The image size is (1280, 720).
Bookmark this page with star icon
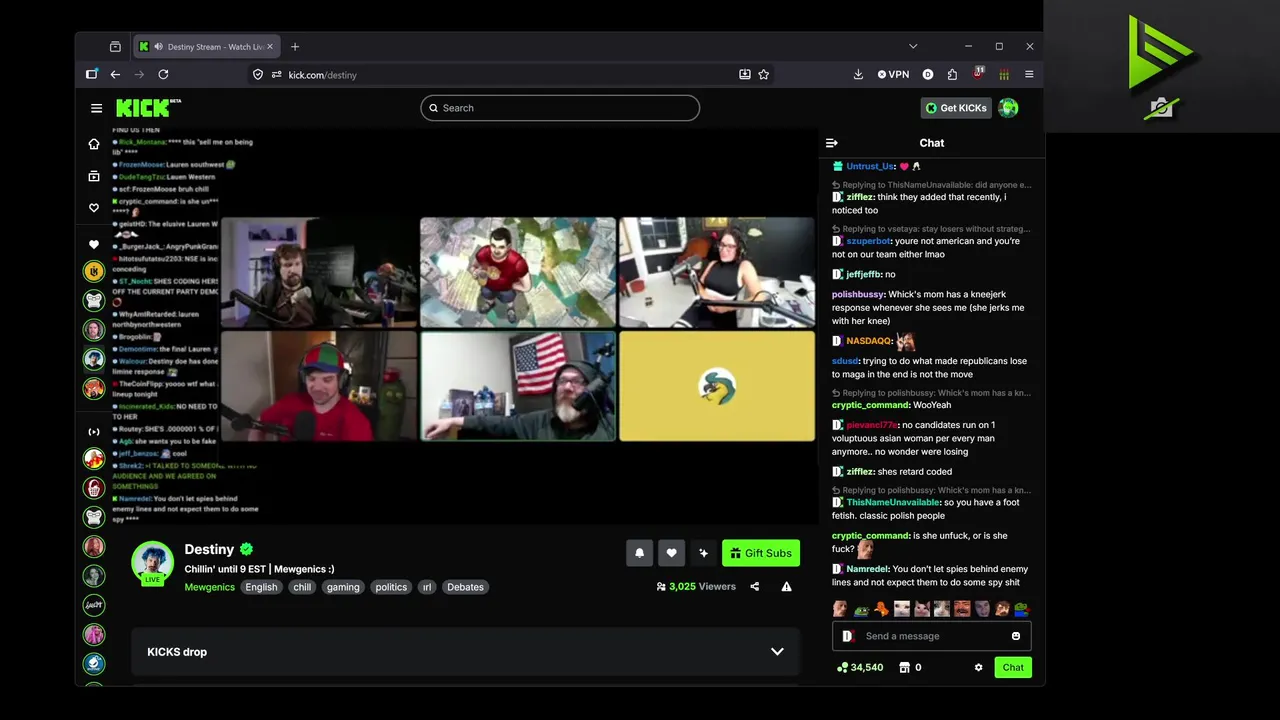pos(764,74)
